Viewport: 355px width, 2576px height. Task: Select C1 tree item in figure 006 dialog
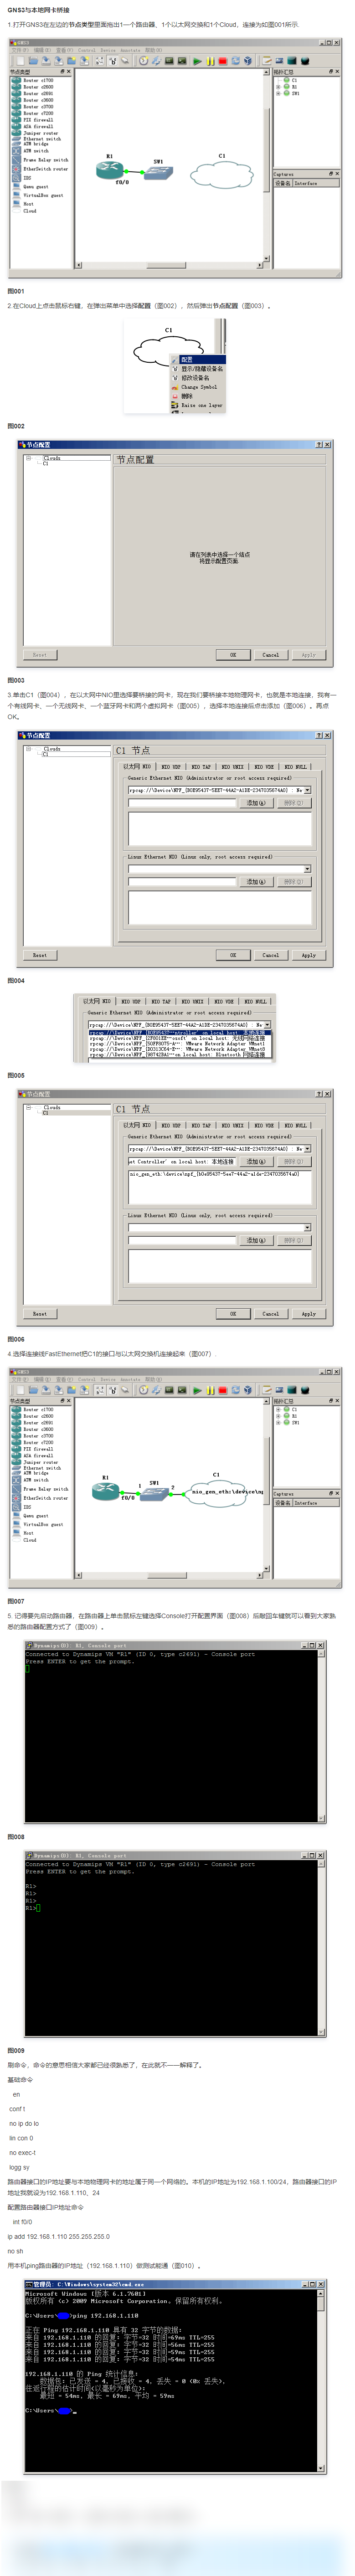coord(45,1113)
